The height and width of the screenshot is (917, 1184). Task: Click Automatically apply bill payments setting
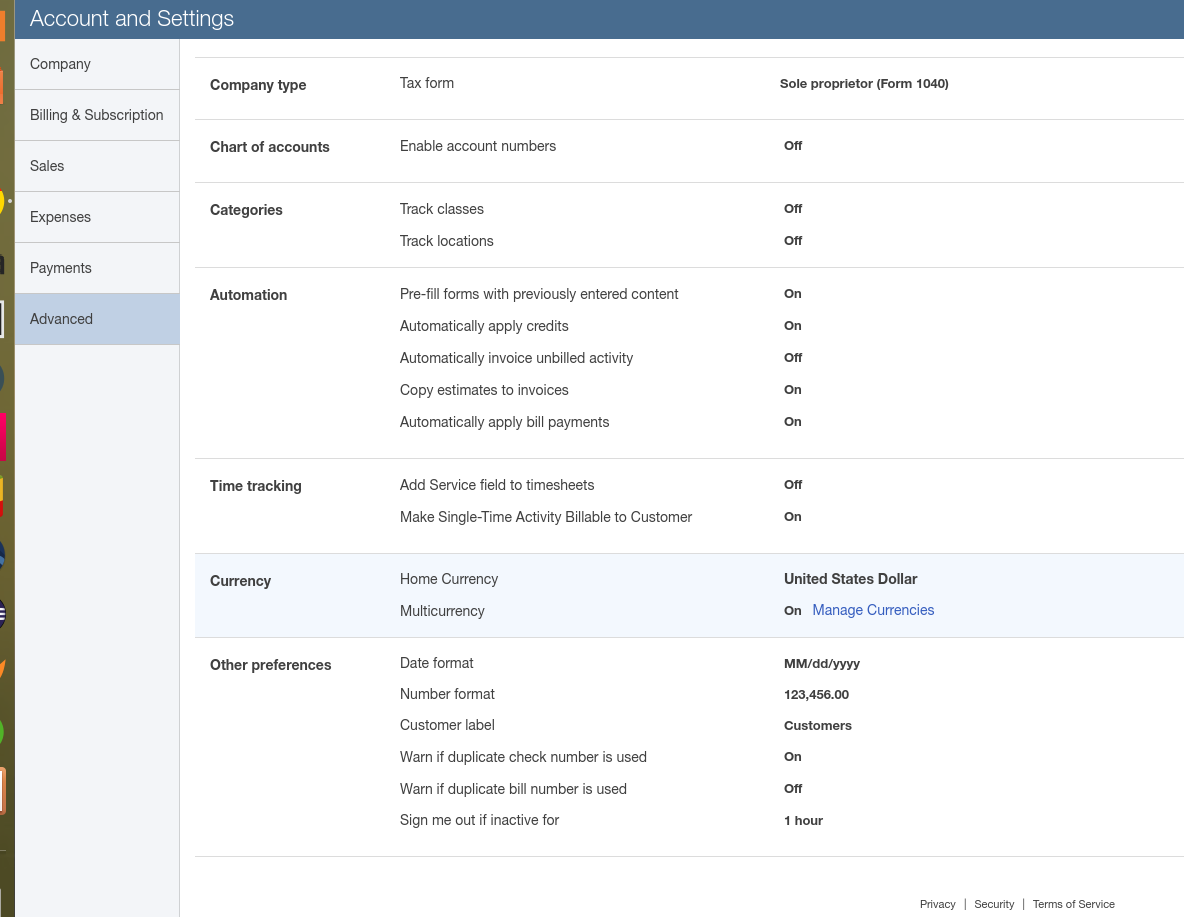pos(504,422)
